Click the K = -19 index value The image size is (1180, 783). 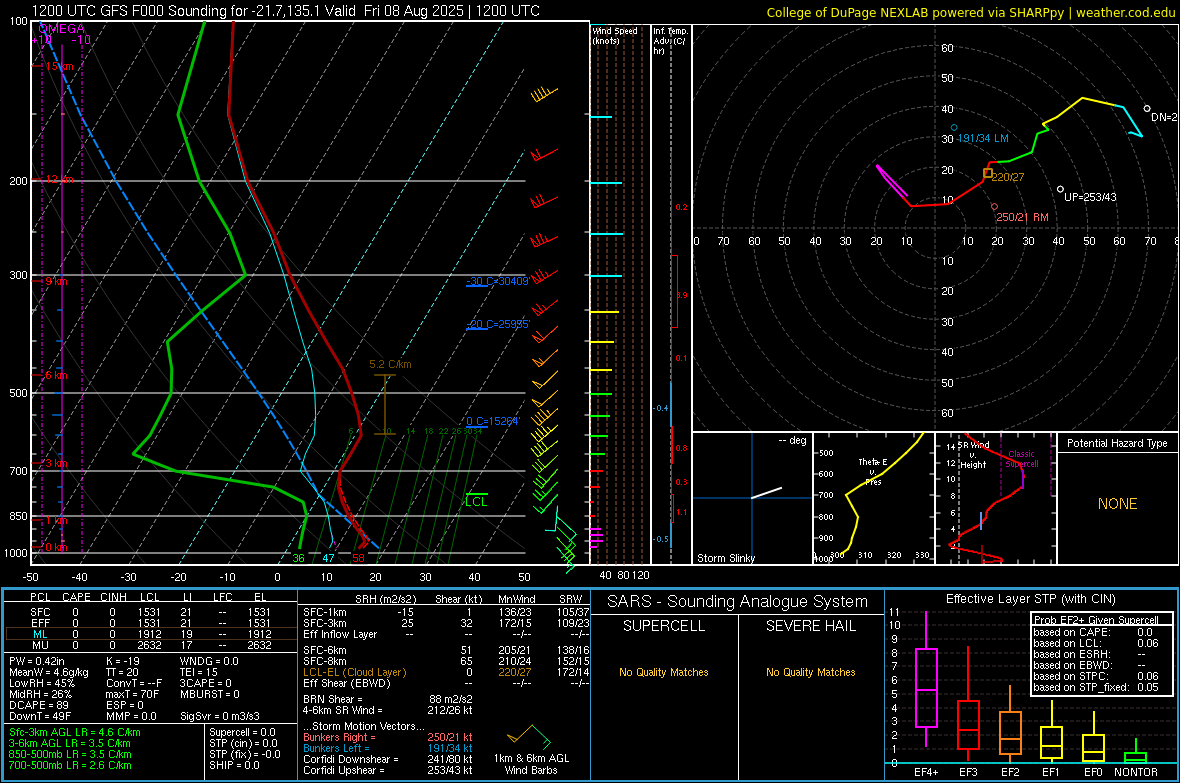(123, 661)
